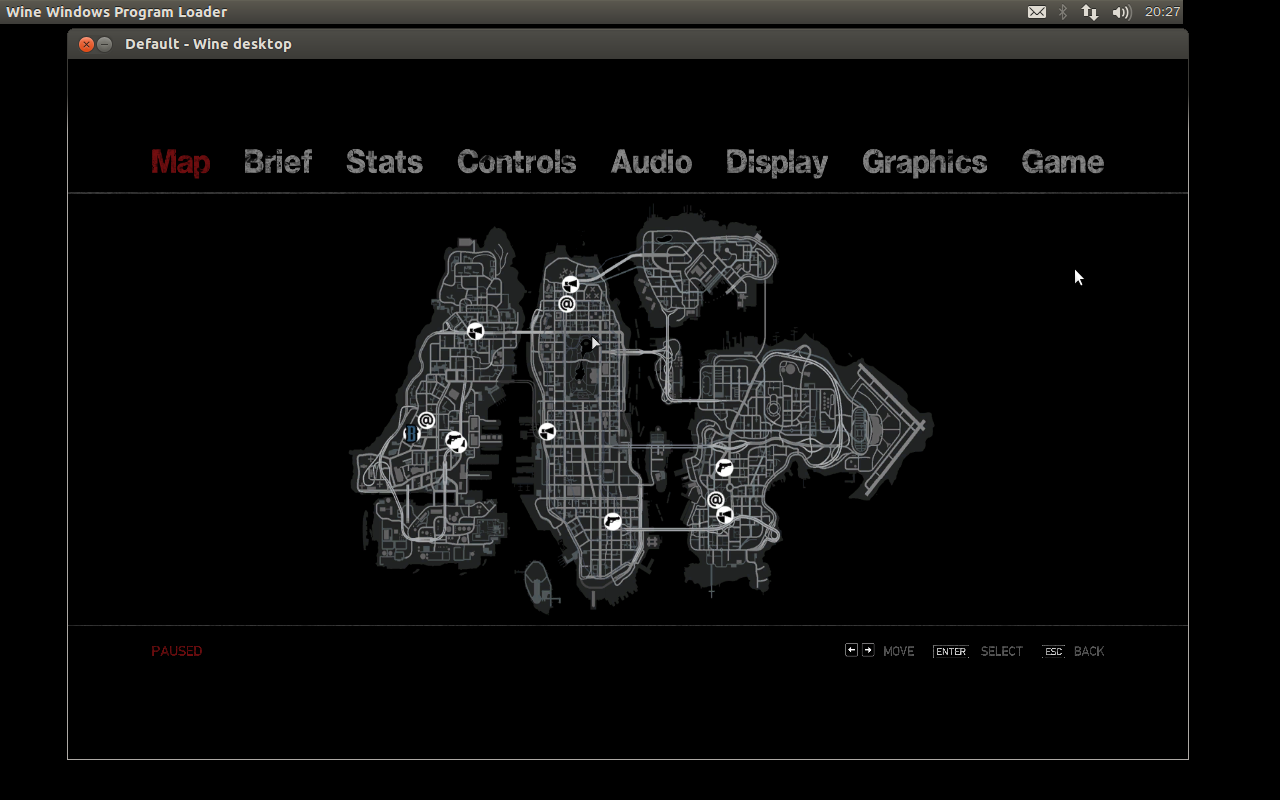Select the Pay 'n' Spray icon on Algonquin's west side
Image resolution: width=1280 pixels, height=800 pixels.
pyautogui.click(x=547, y=432)
